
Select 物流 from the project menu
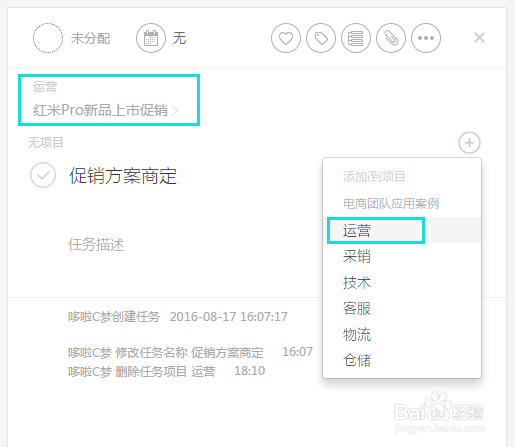(403, 334)
